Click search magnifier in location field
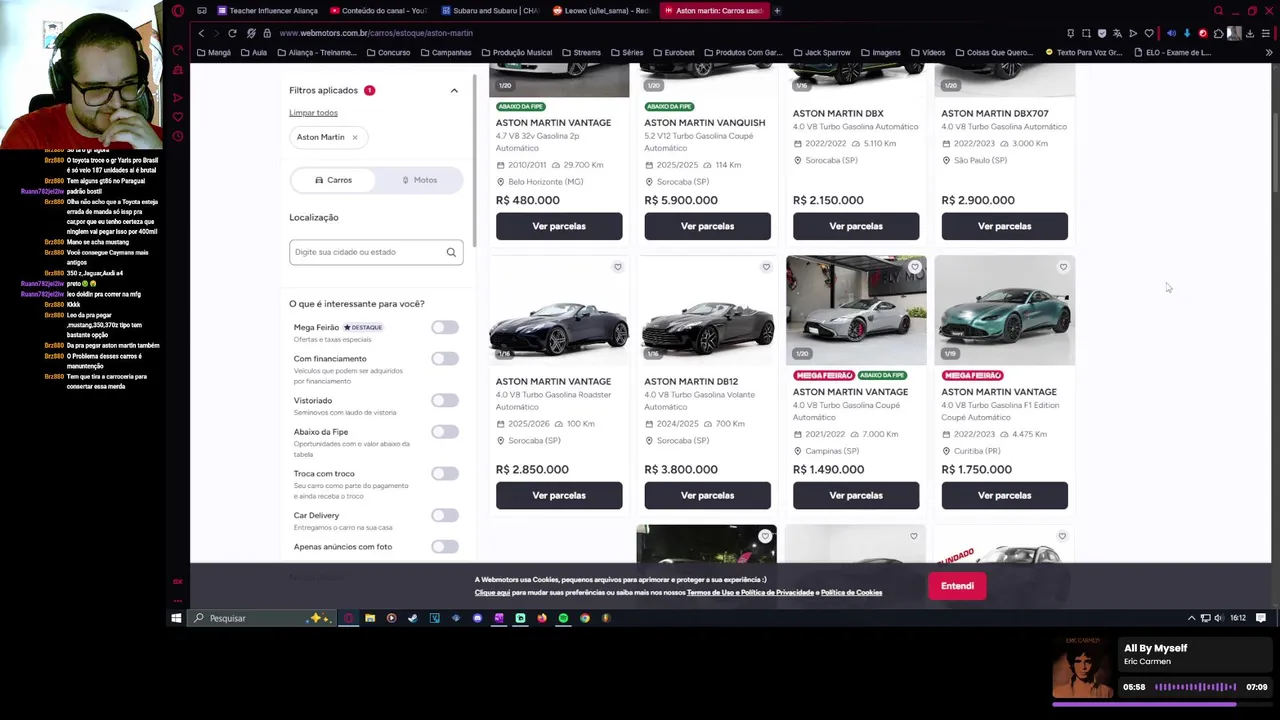Image resolution: width=1280 pixels, height=720 pixels. pos(451,252)
